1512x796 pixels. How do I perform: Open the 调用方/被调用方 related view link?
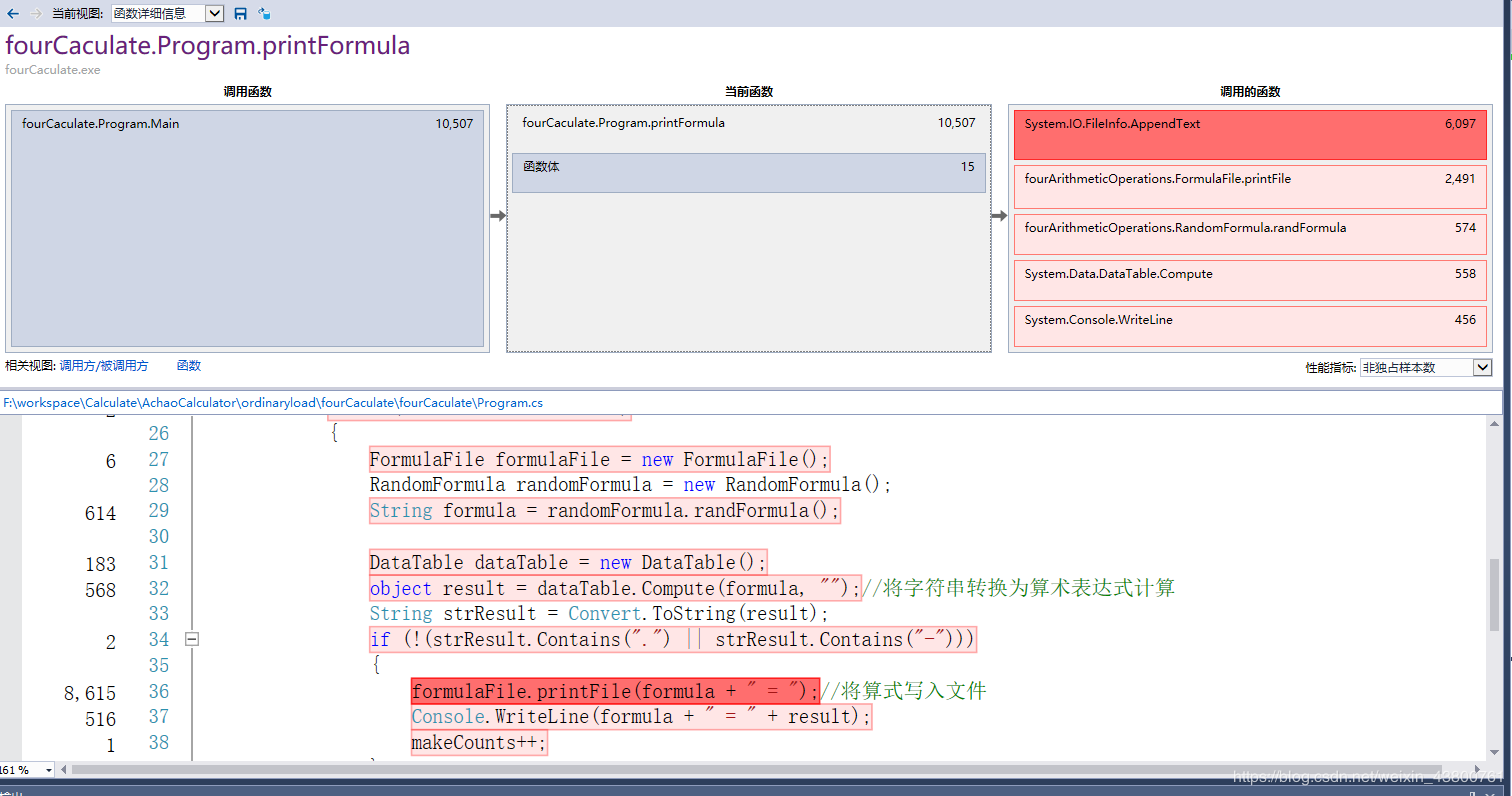pos(104,366)
